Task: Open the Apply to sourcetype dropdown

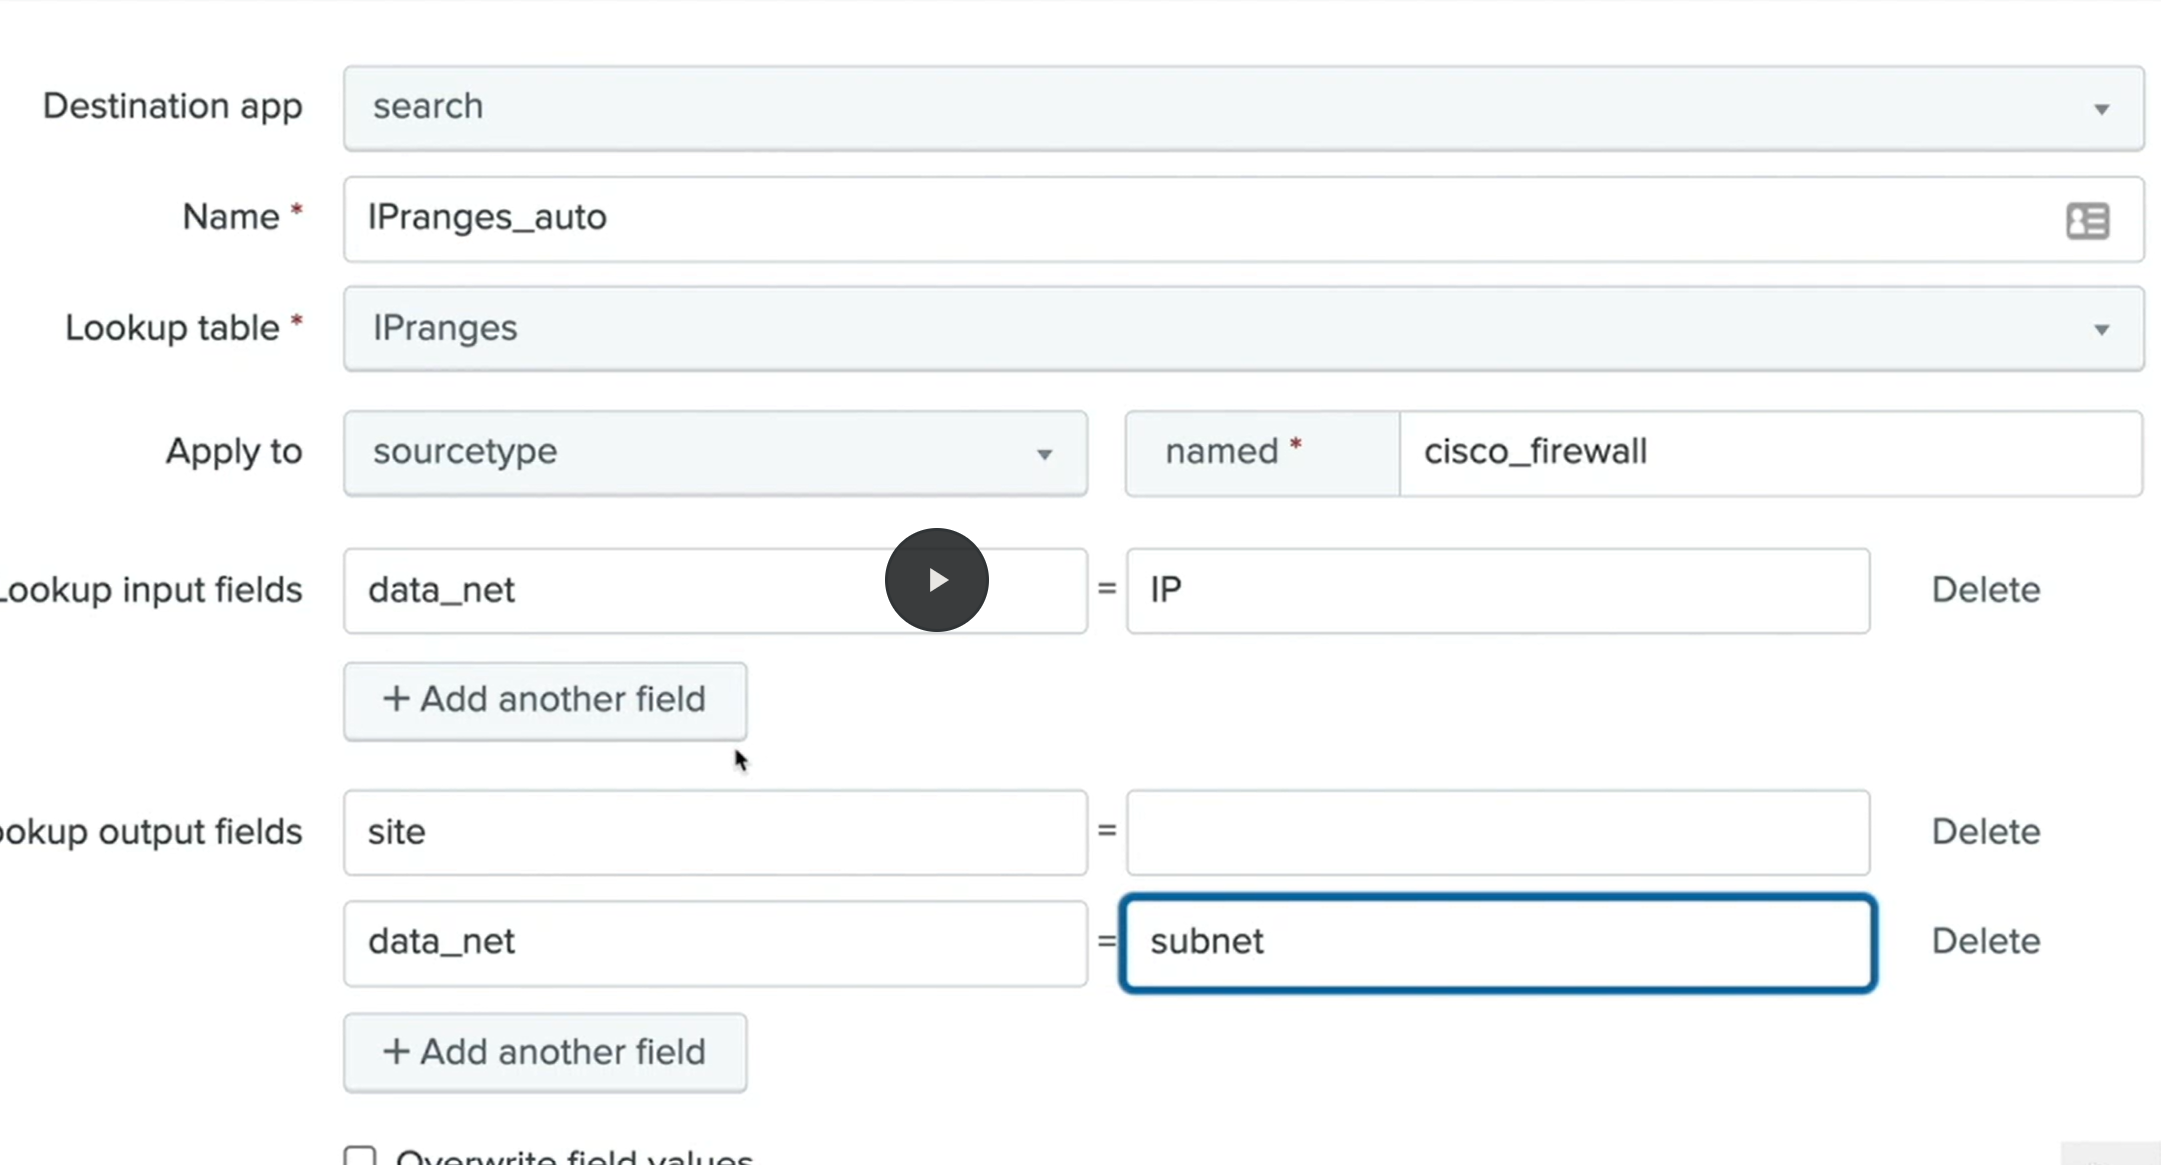Action: (x=714, y=453)
